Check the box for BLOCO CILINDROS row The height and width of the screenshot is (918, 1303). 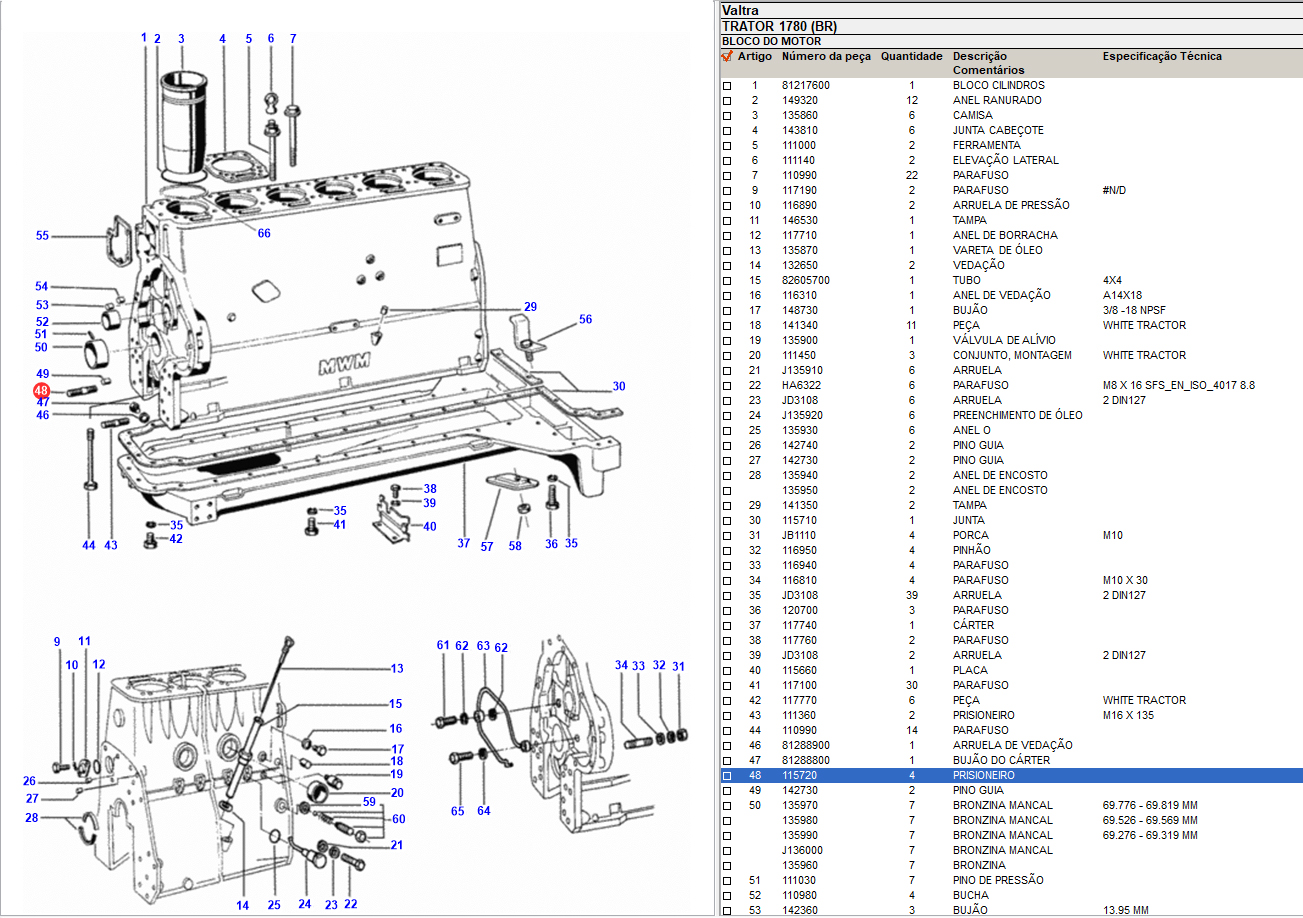click(x=727, y=86)
